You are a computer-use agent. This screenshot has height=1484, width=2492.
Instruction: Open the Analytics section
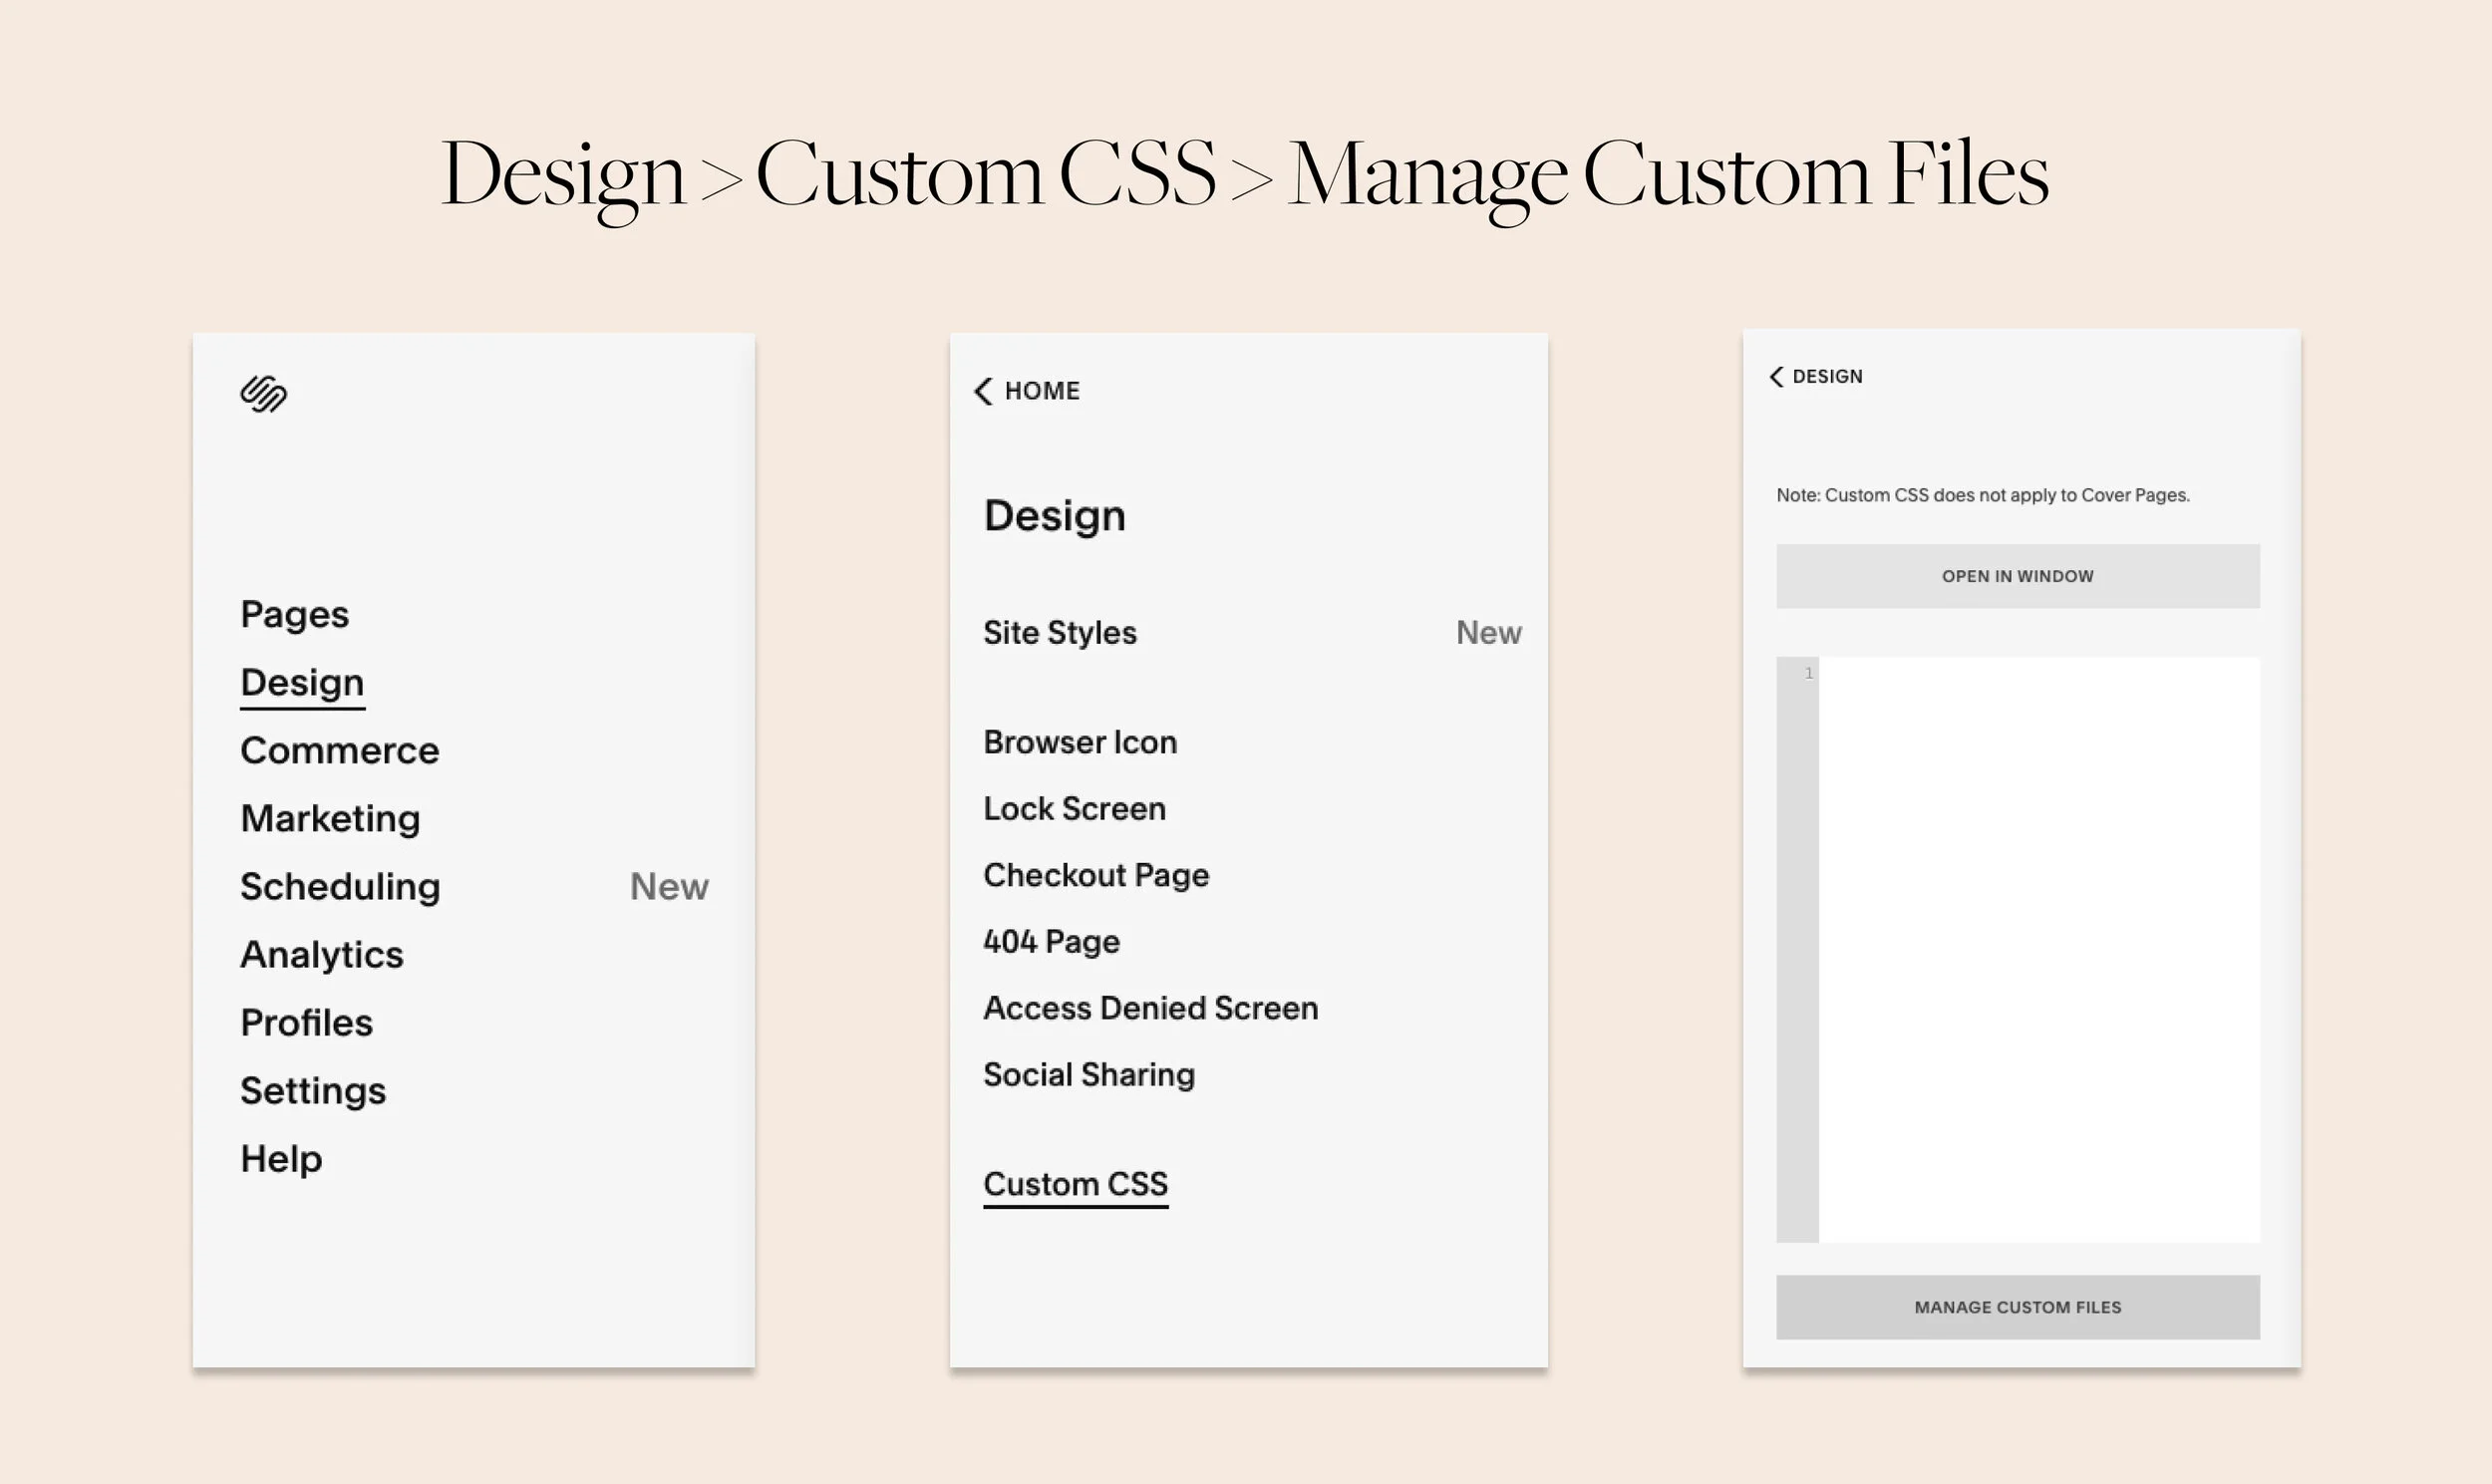pyautogui.click(x=321, y=953)
